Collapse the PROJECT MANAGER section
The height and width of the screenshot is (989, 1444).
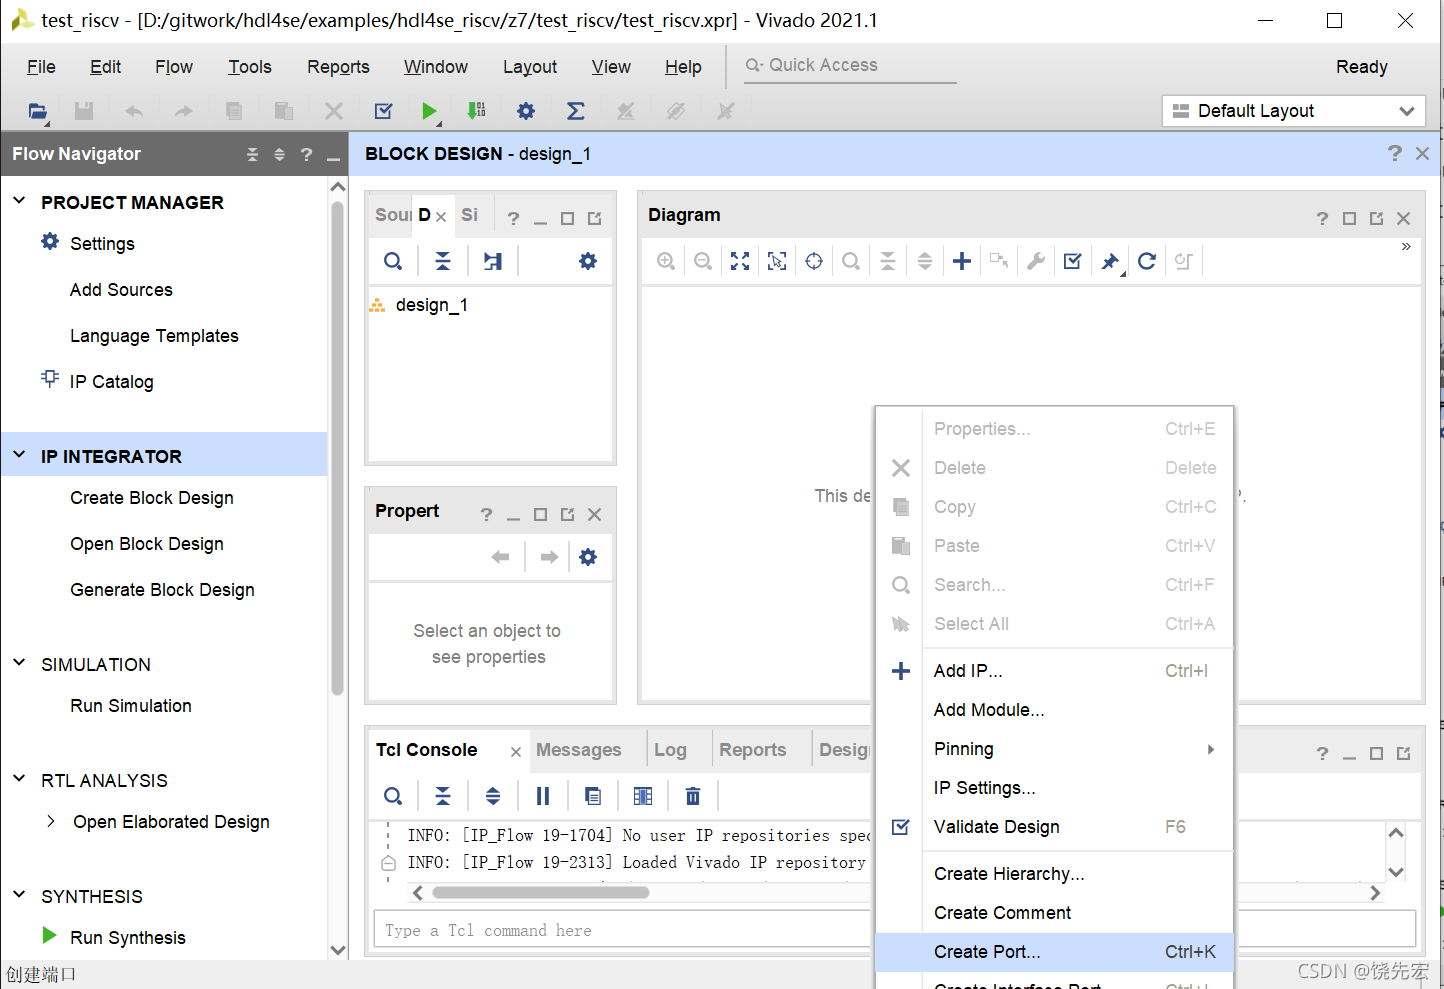tap(19, 201)
